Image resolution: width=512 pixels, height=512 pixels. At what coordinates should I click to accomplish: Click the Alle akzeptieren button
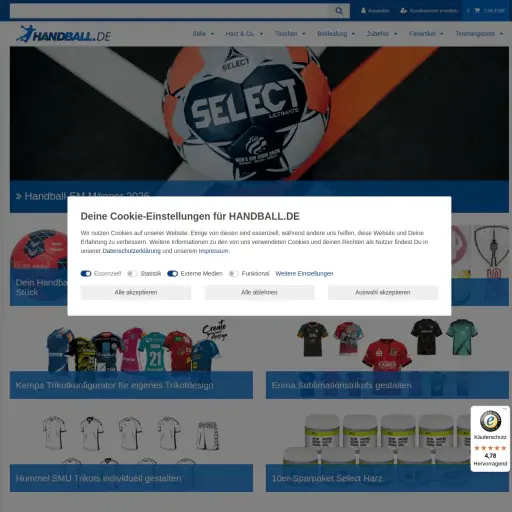point(136,293)
